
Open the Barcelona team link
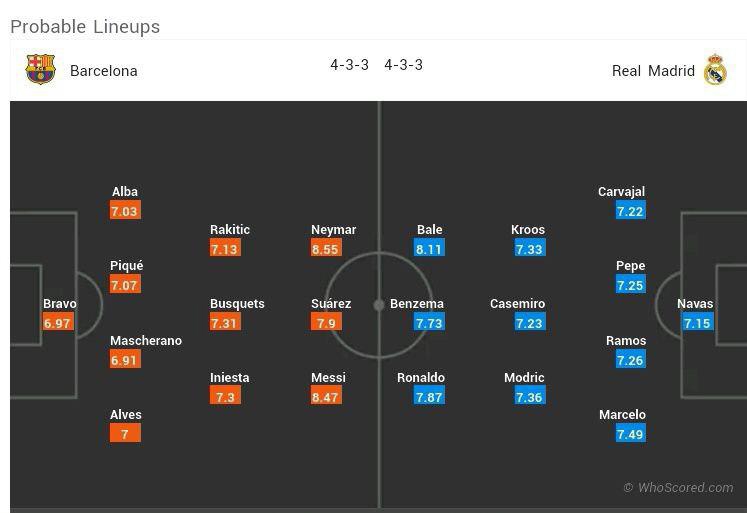[104, 71]
